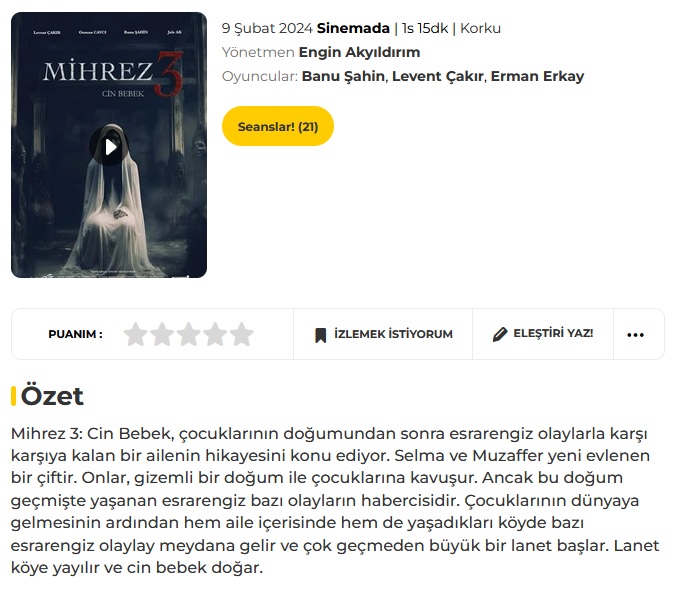Rate the movie three stars
The width and height of the screenshot is (681, 596).
coord(188,334)
